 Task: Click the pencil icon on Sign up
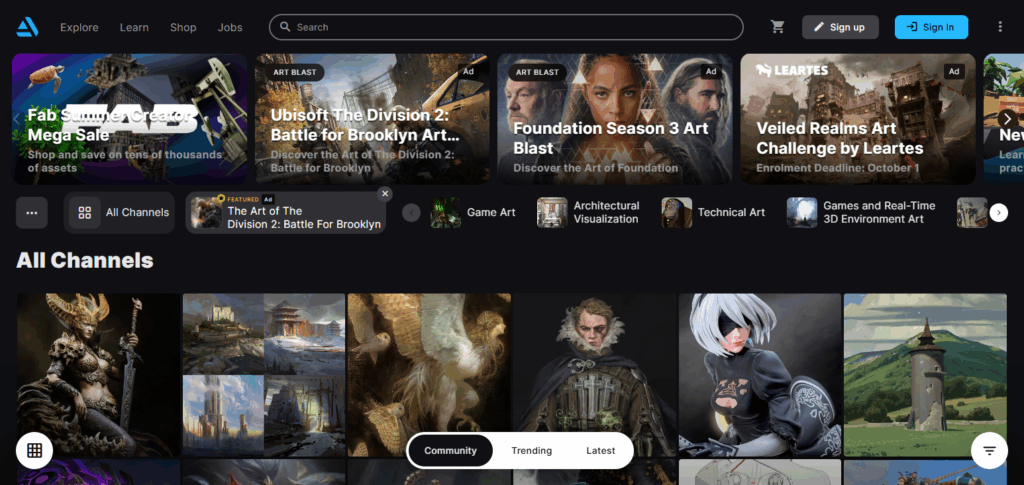click(x=819, y=27)
